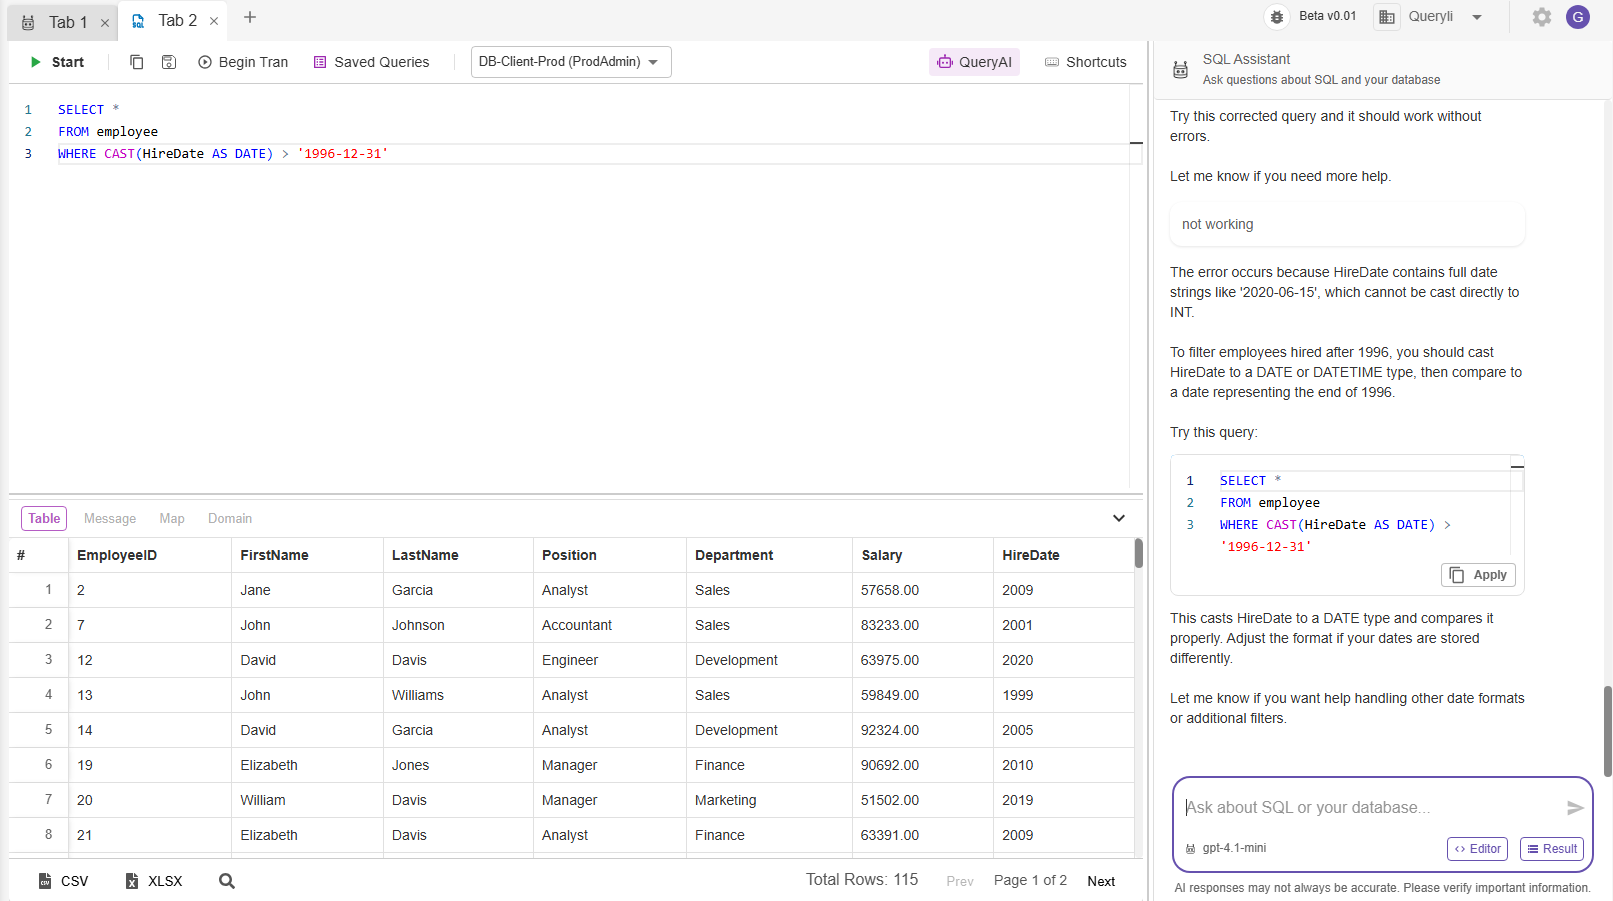Select the Message results tab

coord(110,519)
